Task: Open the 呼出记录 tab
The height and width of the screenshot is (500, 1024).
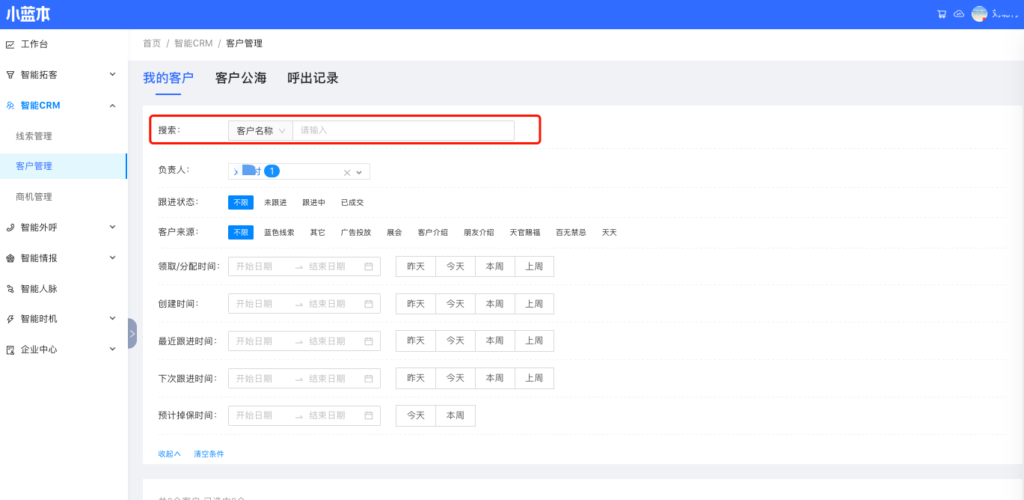Action: tap(312, 78)
